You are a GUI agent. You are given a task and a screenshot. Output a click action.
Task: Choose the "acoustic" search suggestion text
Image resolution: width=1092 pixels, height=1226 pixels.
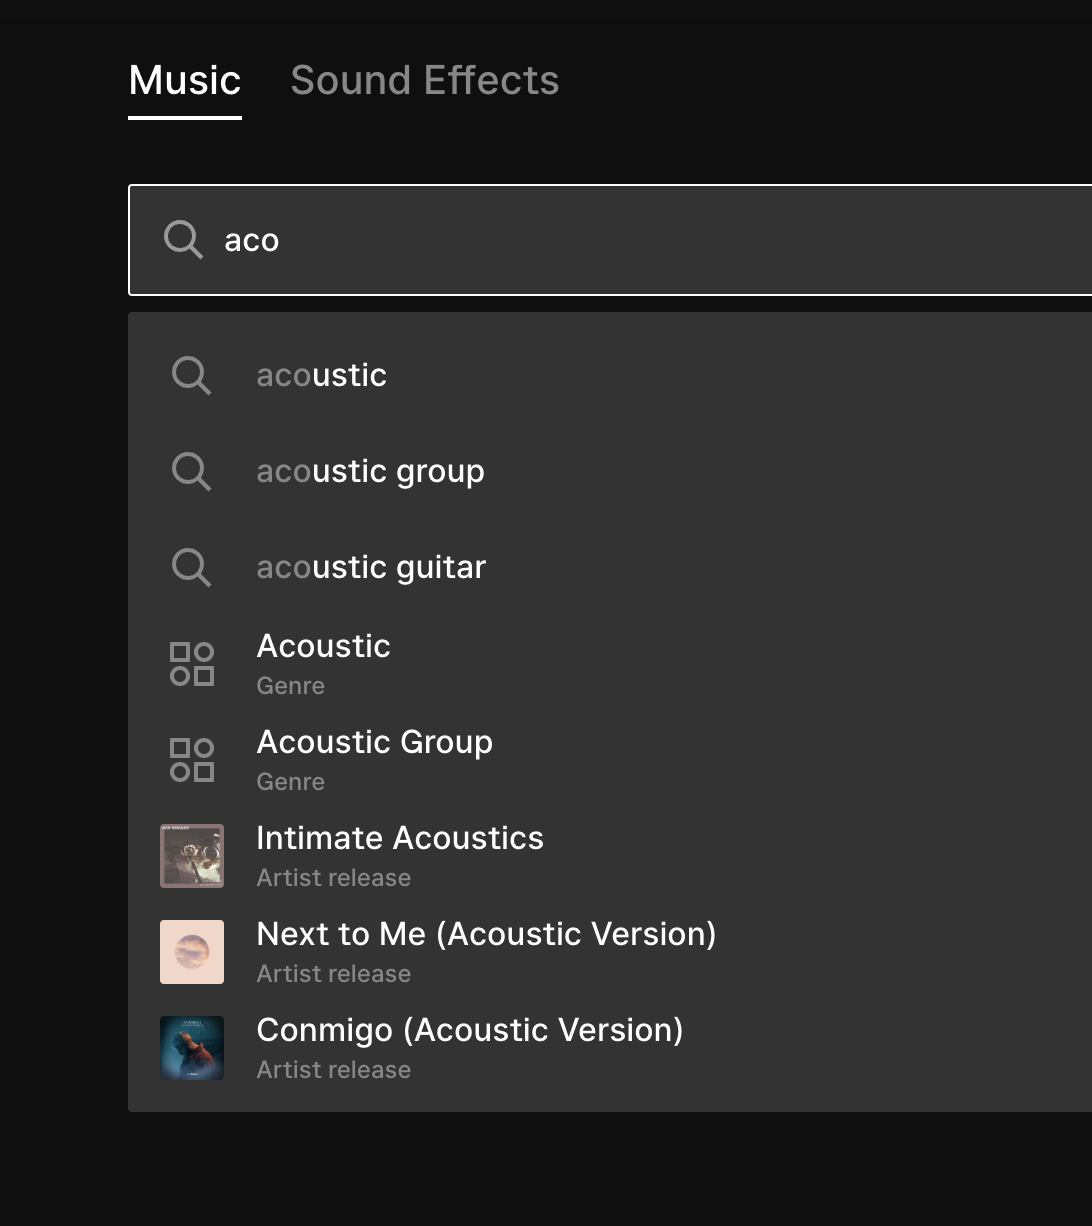tap(321, 376)
